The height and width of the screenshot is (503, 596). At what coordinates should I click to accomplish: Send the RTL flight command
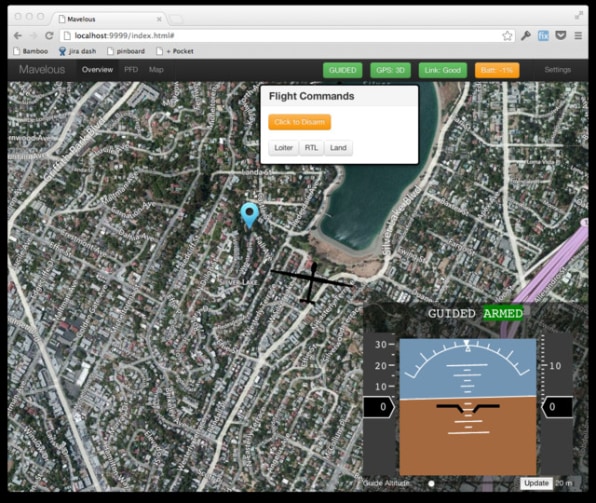311,148
